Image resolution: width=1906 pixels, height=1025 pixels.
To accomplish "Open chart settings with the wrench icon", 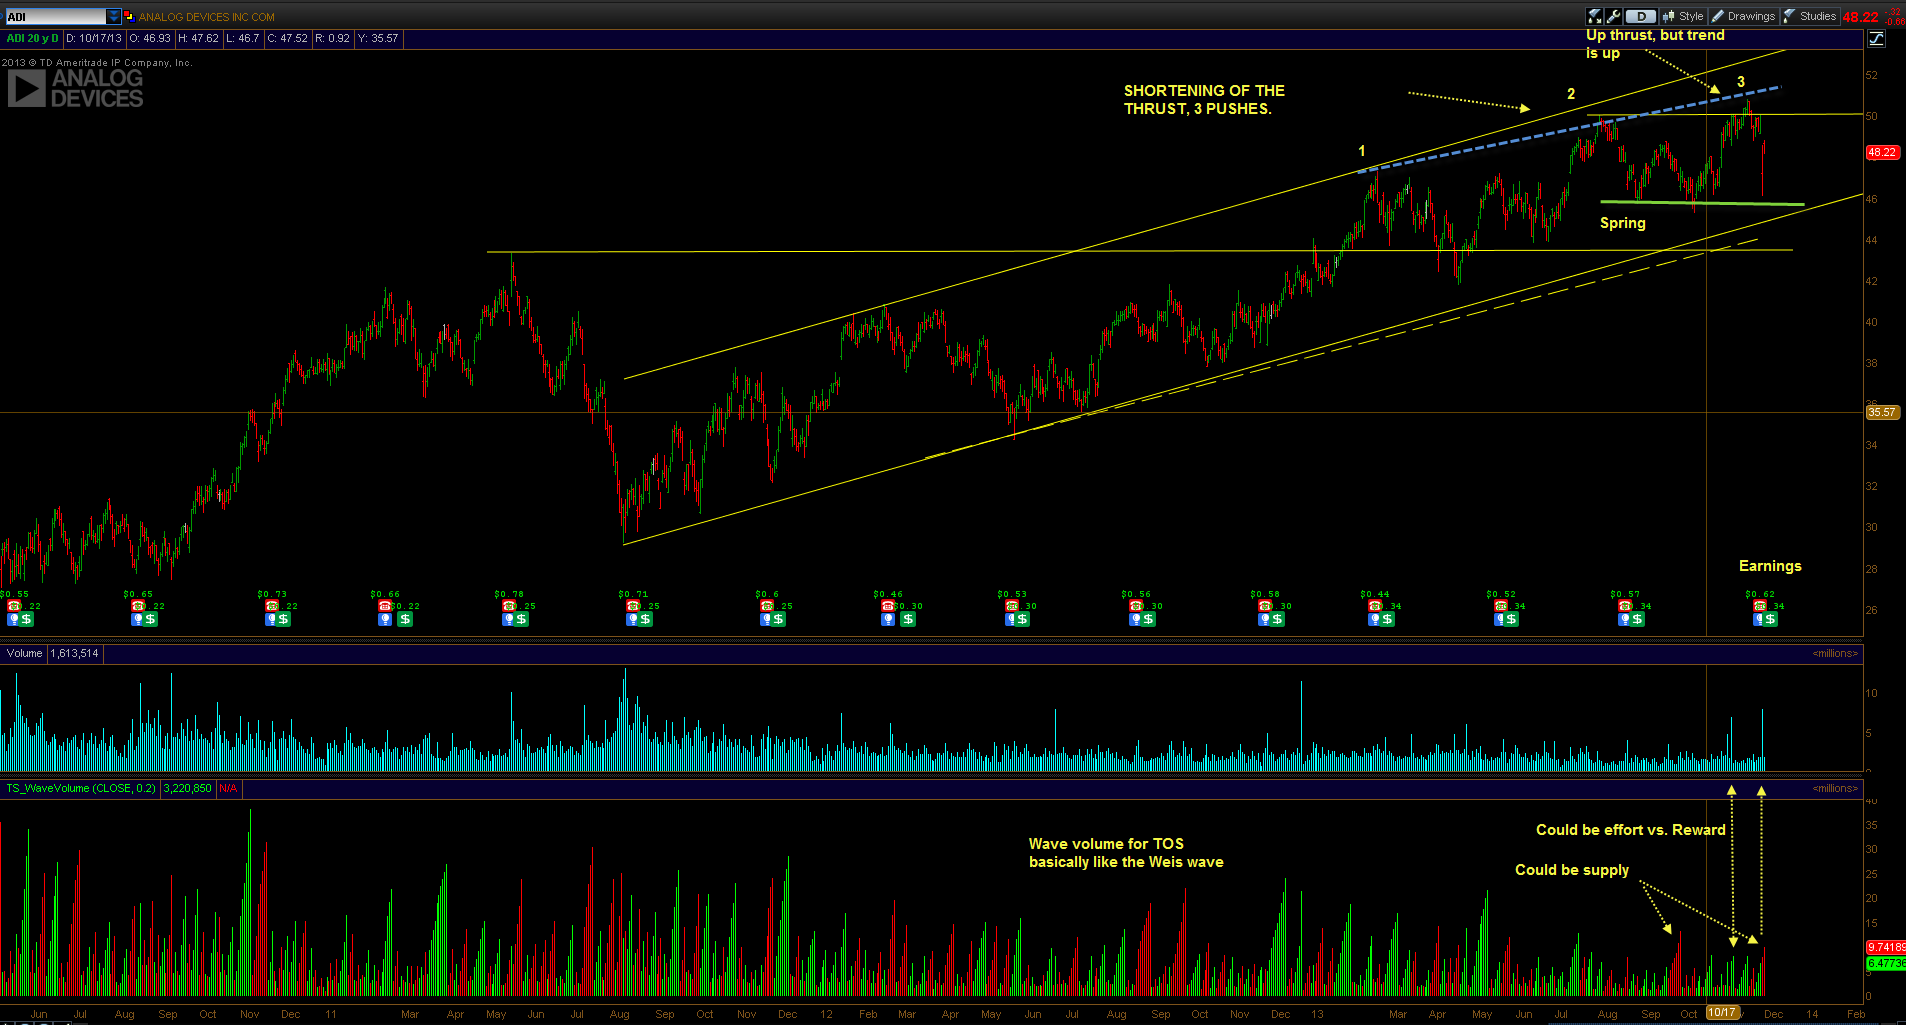I will [1613, 16].
